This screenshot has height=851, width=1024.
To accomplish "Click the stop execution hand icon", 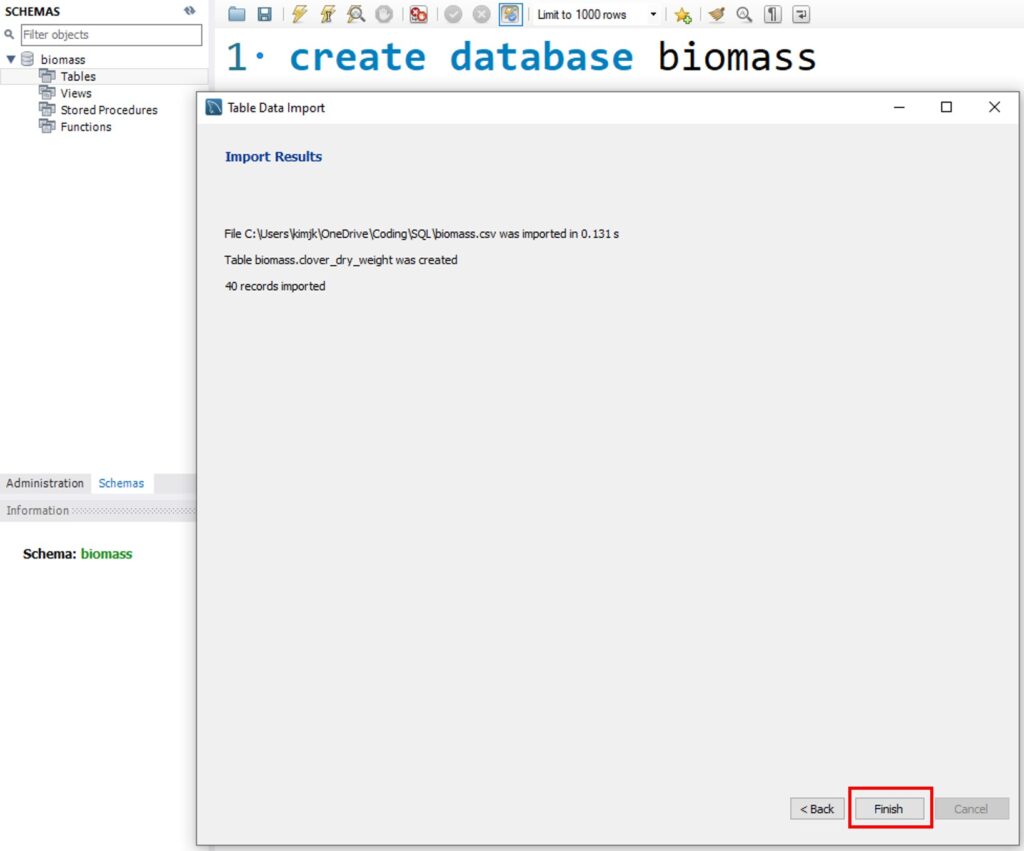I will pyautogui.click(x=383, y=14).
